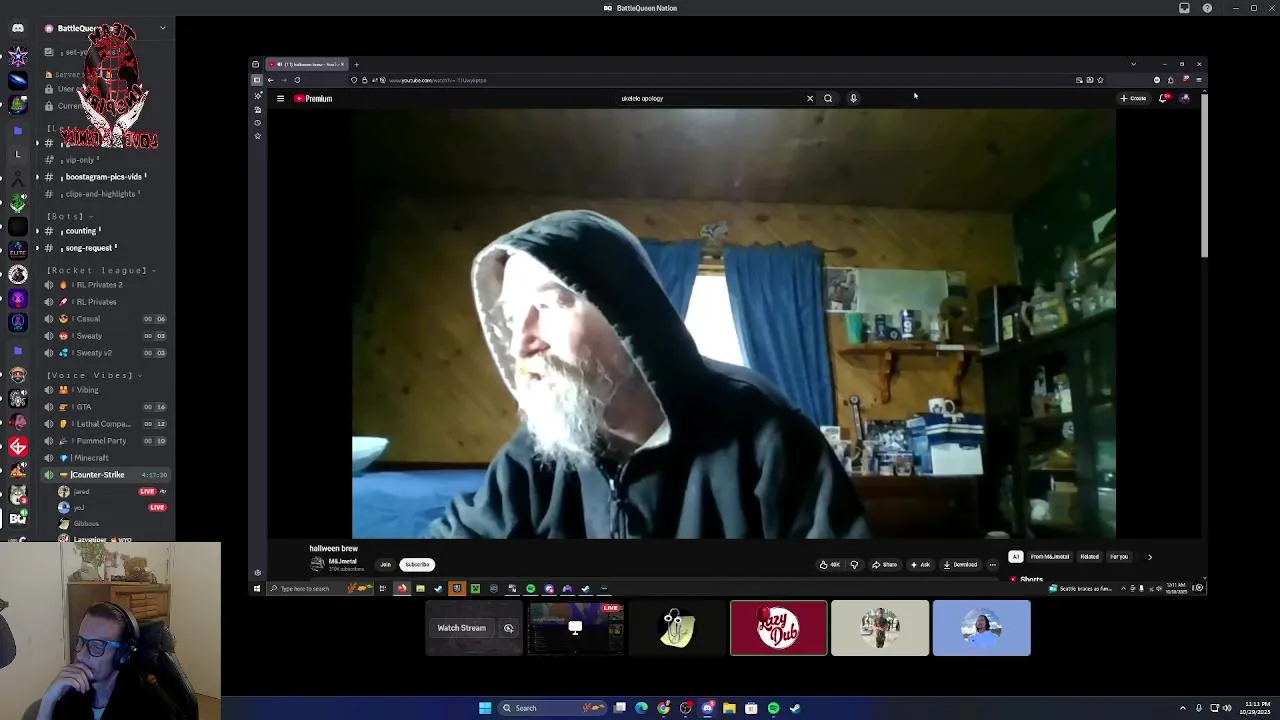The width and height of the screenshot is (1280, 720).
Task: Select the Related filter chip
Action: coord(1089,557)
